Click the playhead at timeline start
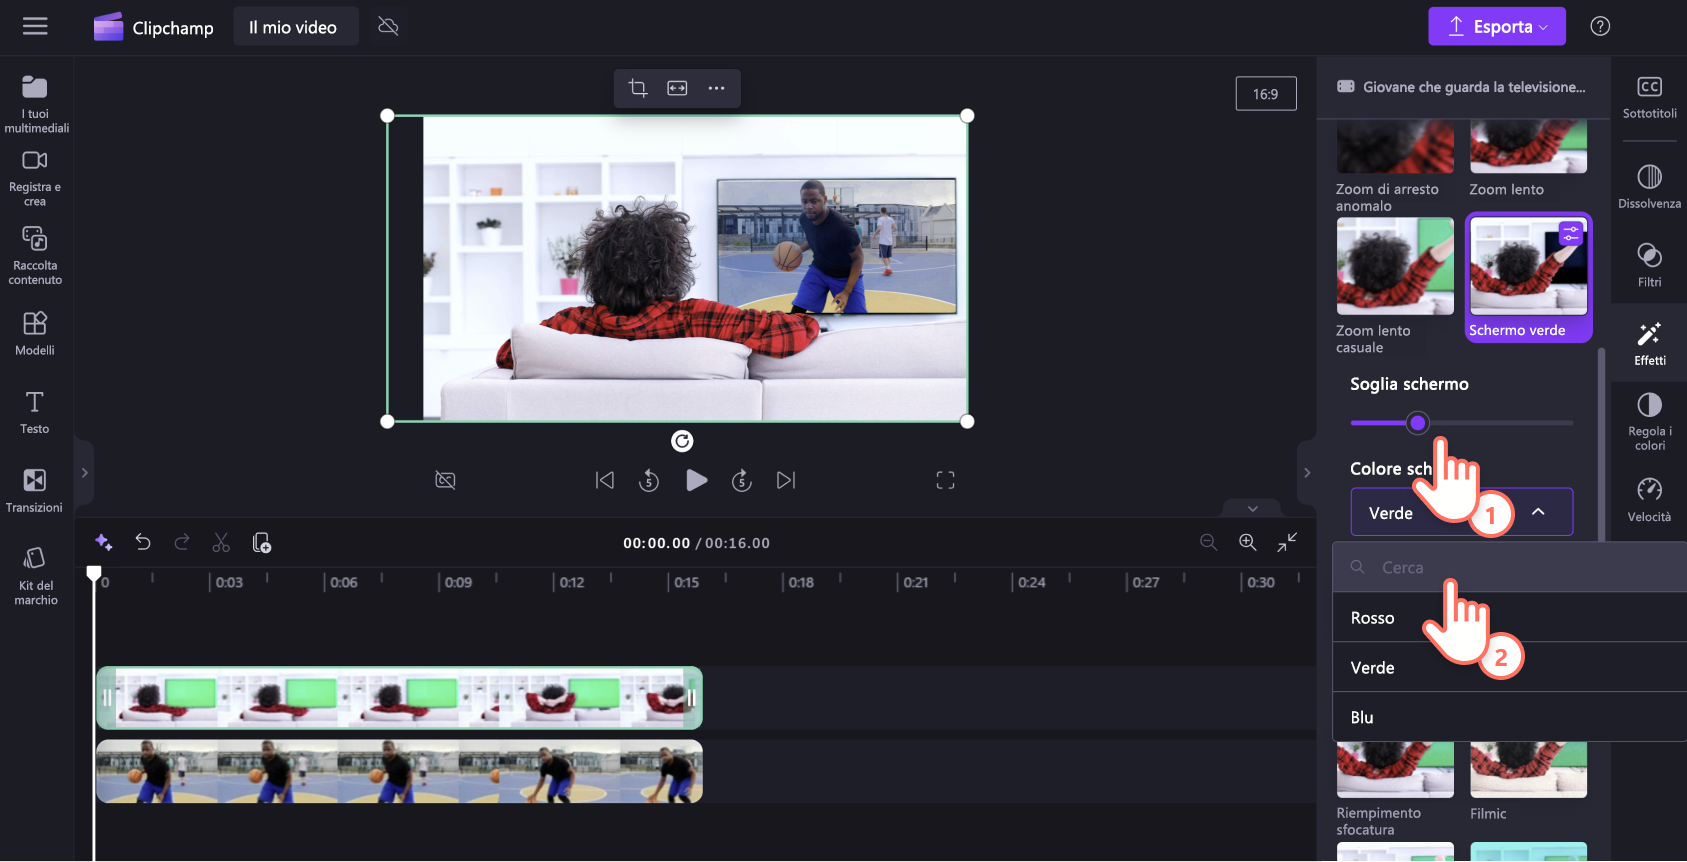This screenshot has height=862, width=1687. point(94,573)
